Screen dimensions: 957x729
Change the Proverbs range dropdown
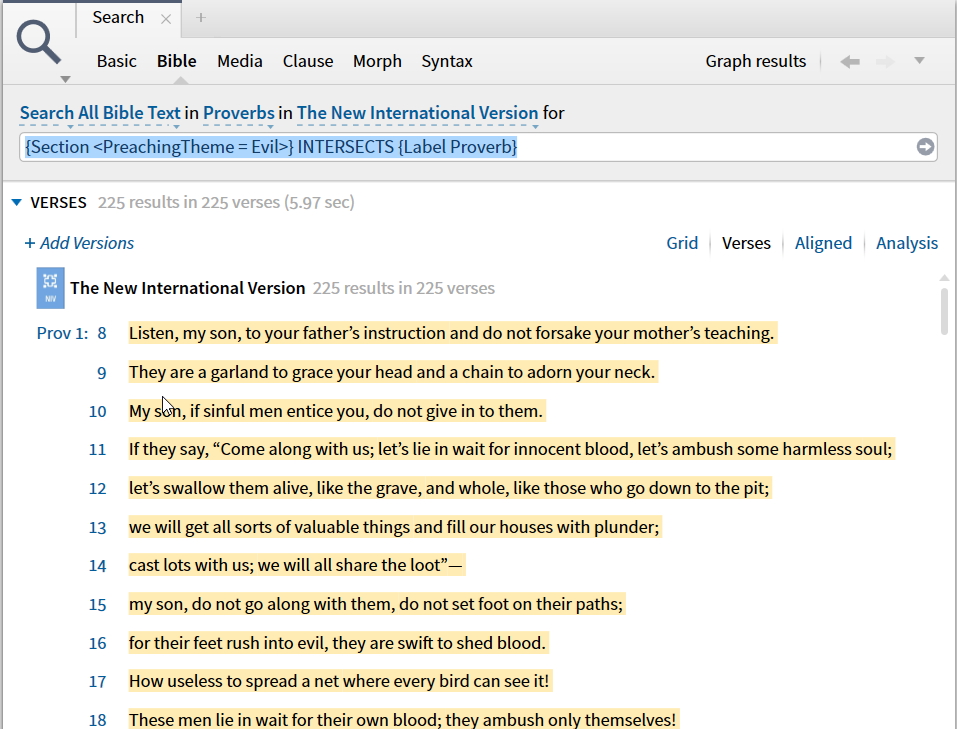click(x=239, y=113)
